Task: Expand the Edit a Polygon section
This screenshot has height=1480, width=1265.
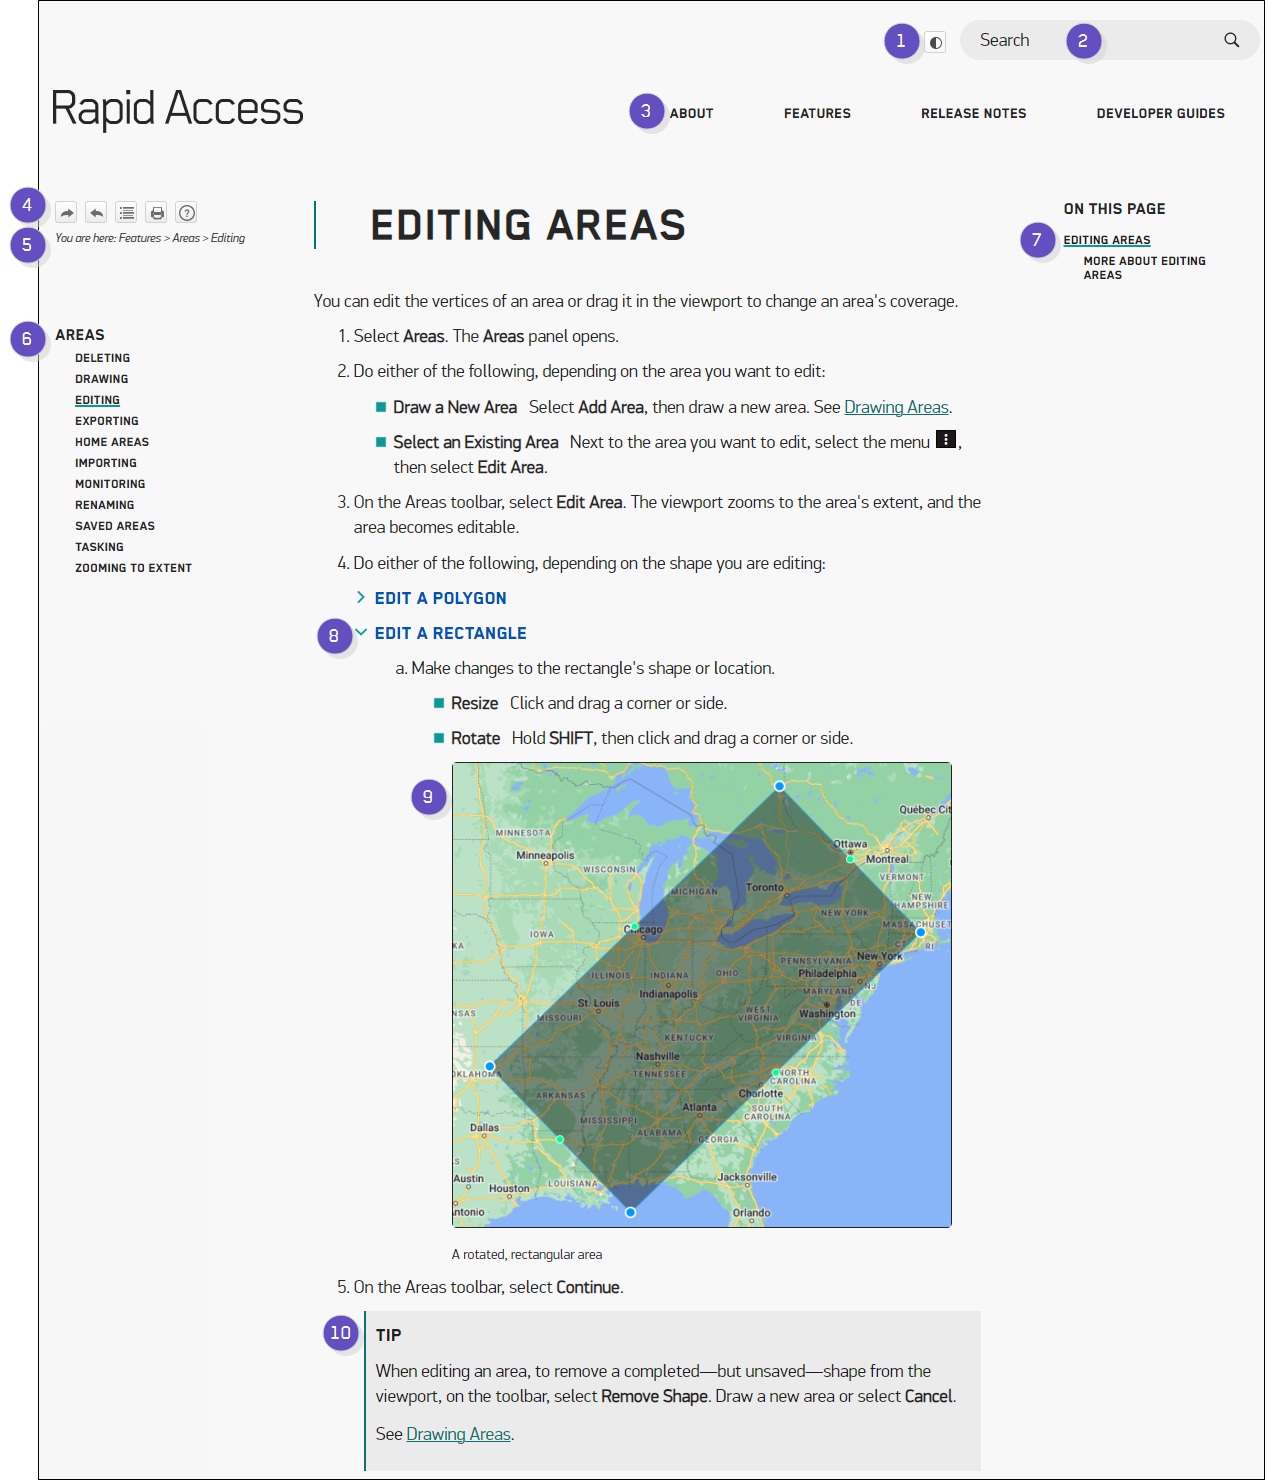Action: click(x=440, y=598)
